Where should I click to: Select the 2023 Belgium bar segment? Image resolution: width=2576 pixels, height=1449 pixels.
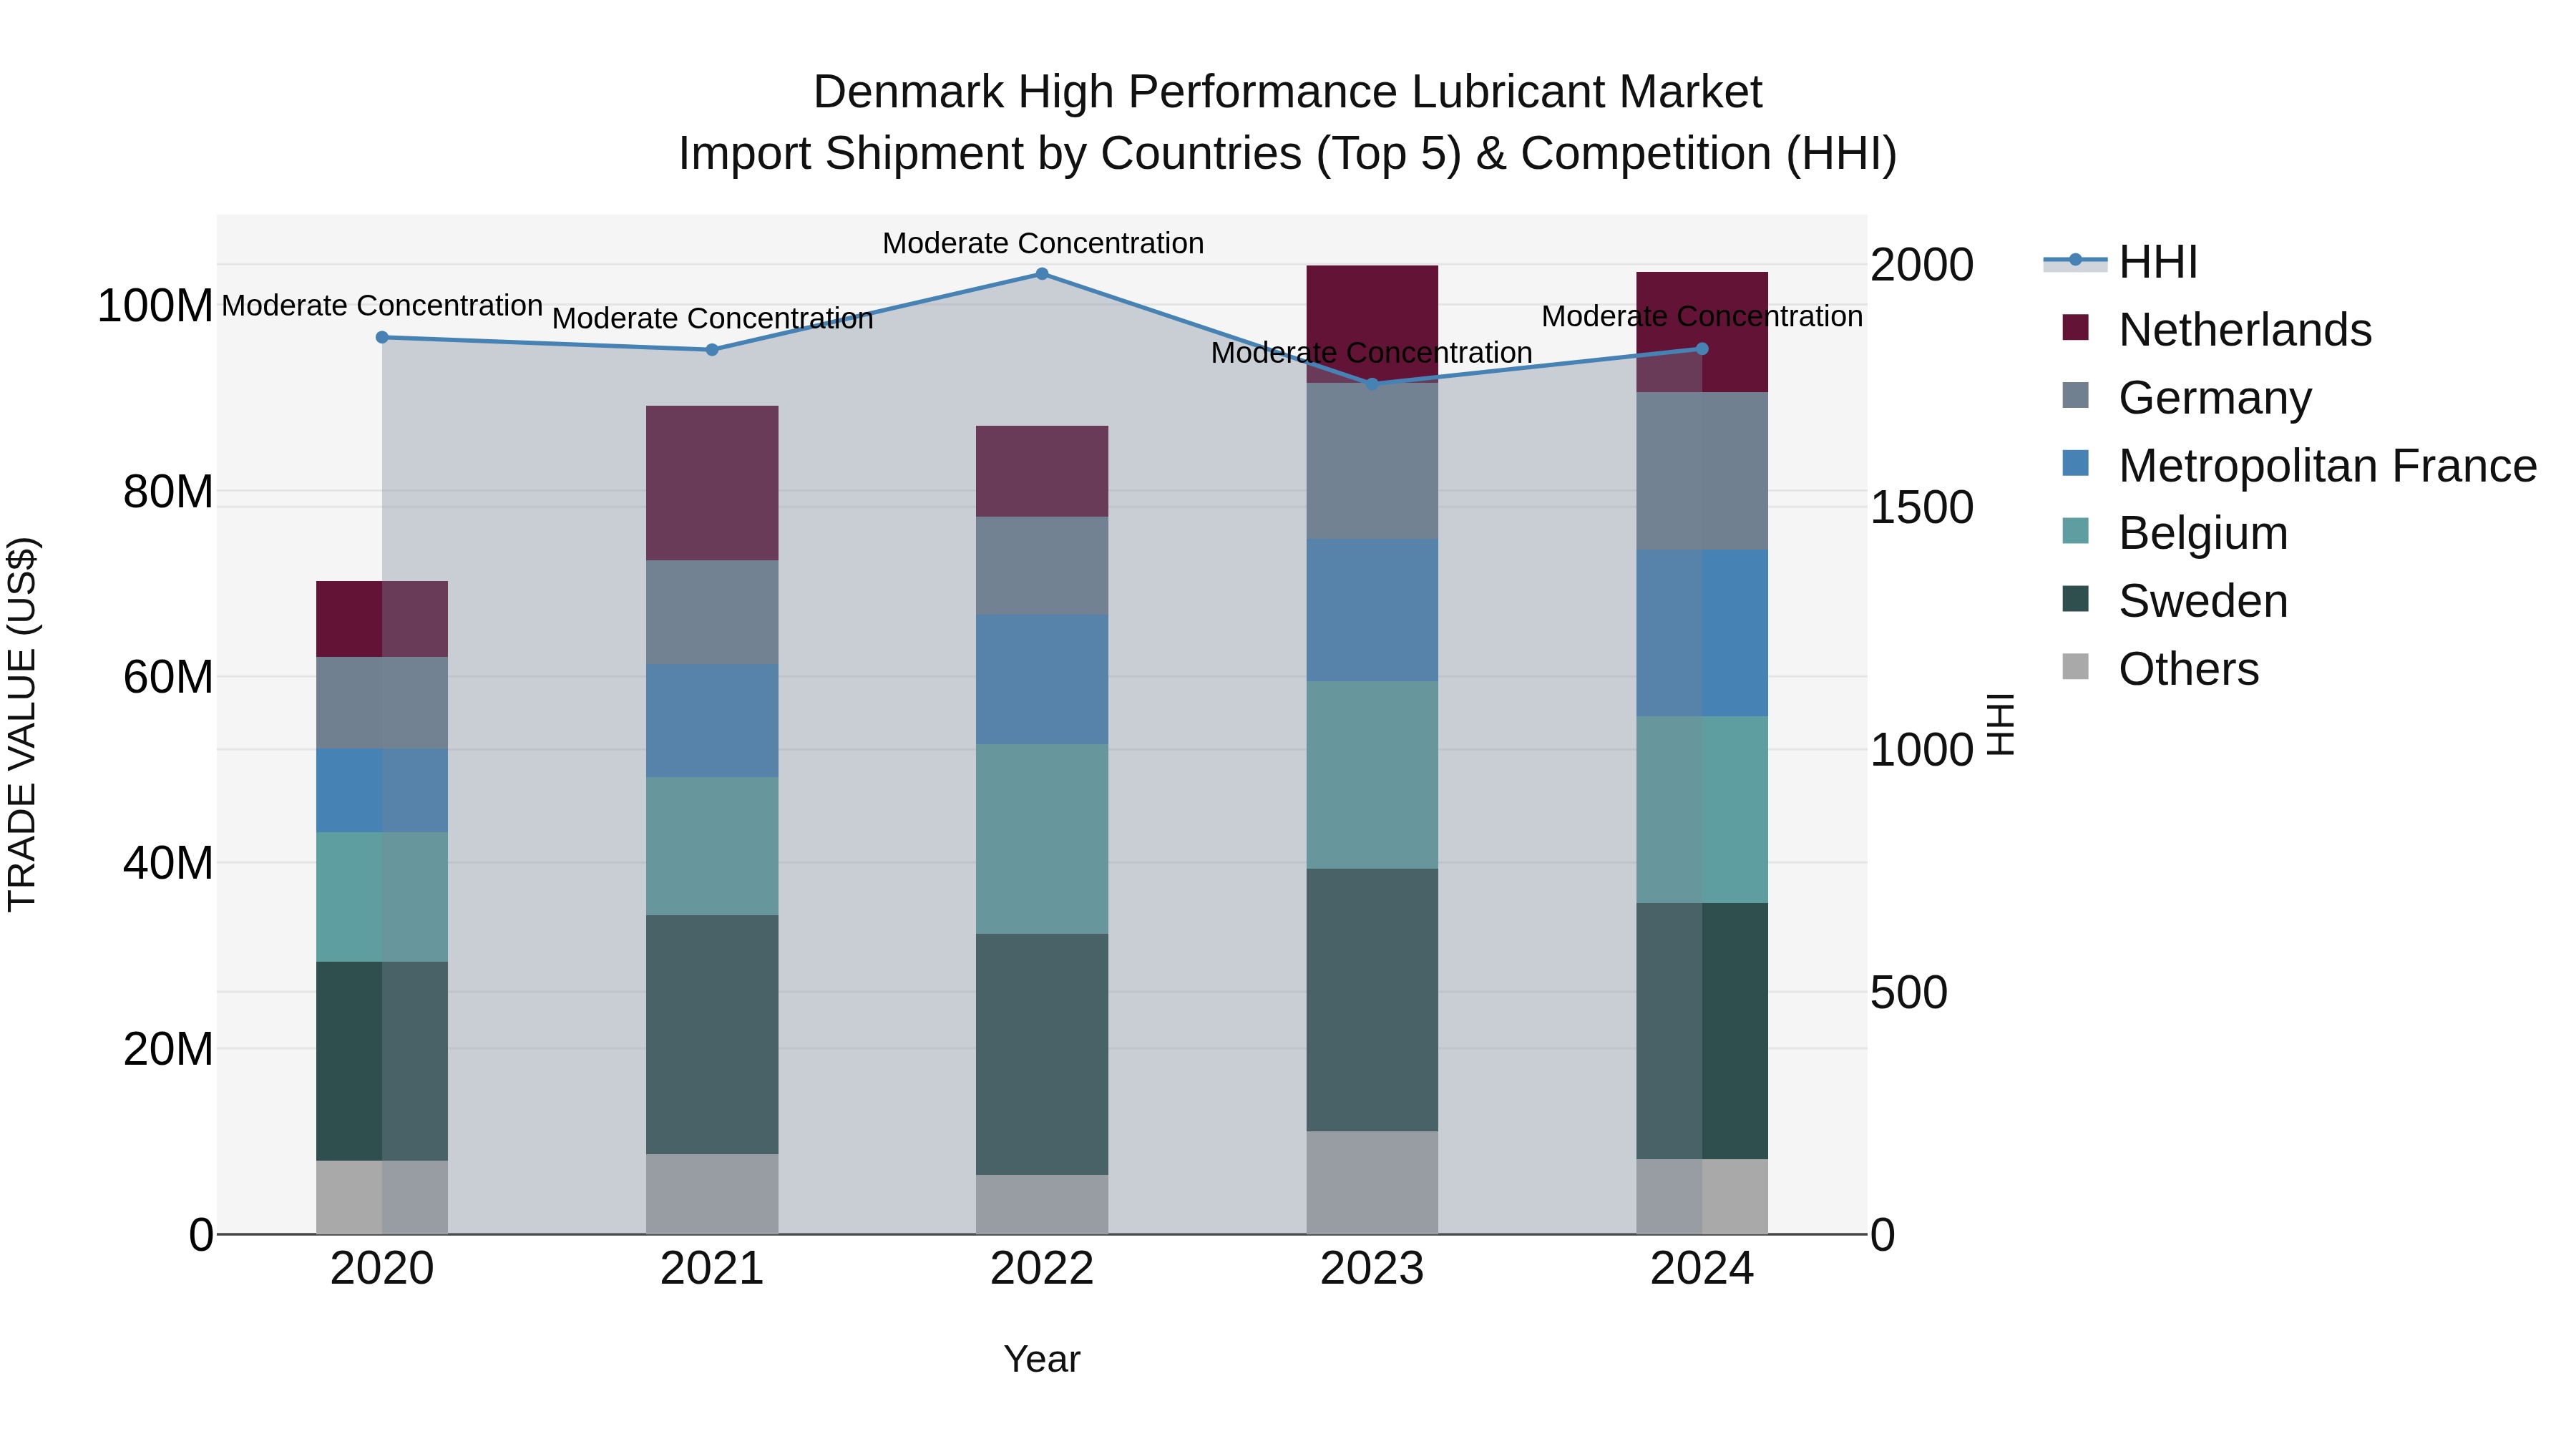tap(1372, 775)
